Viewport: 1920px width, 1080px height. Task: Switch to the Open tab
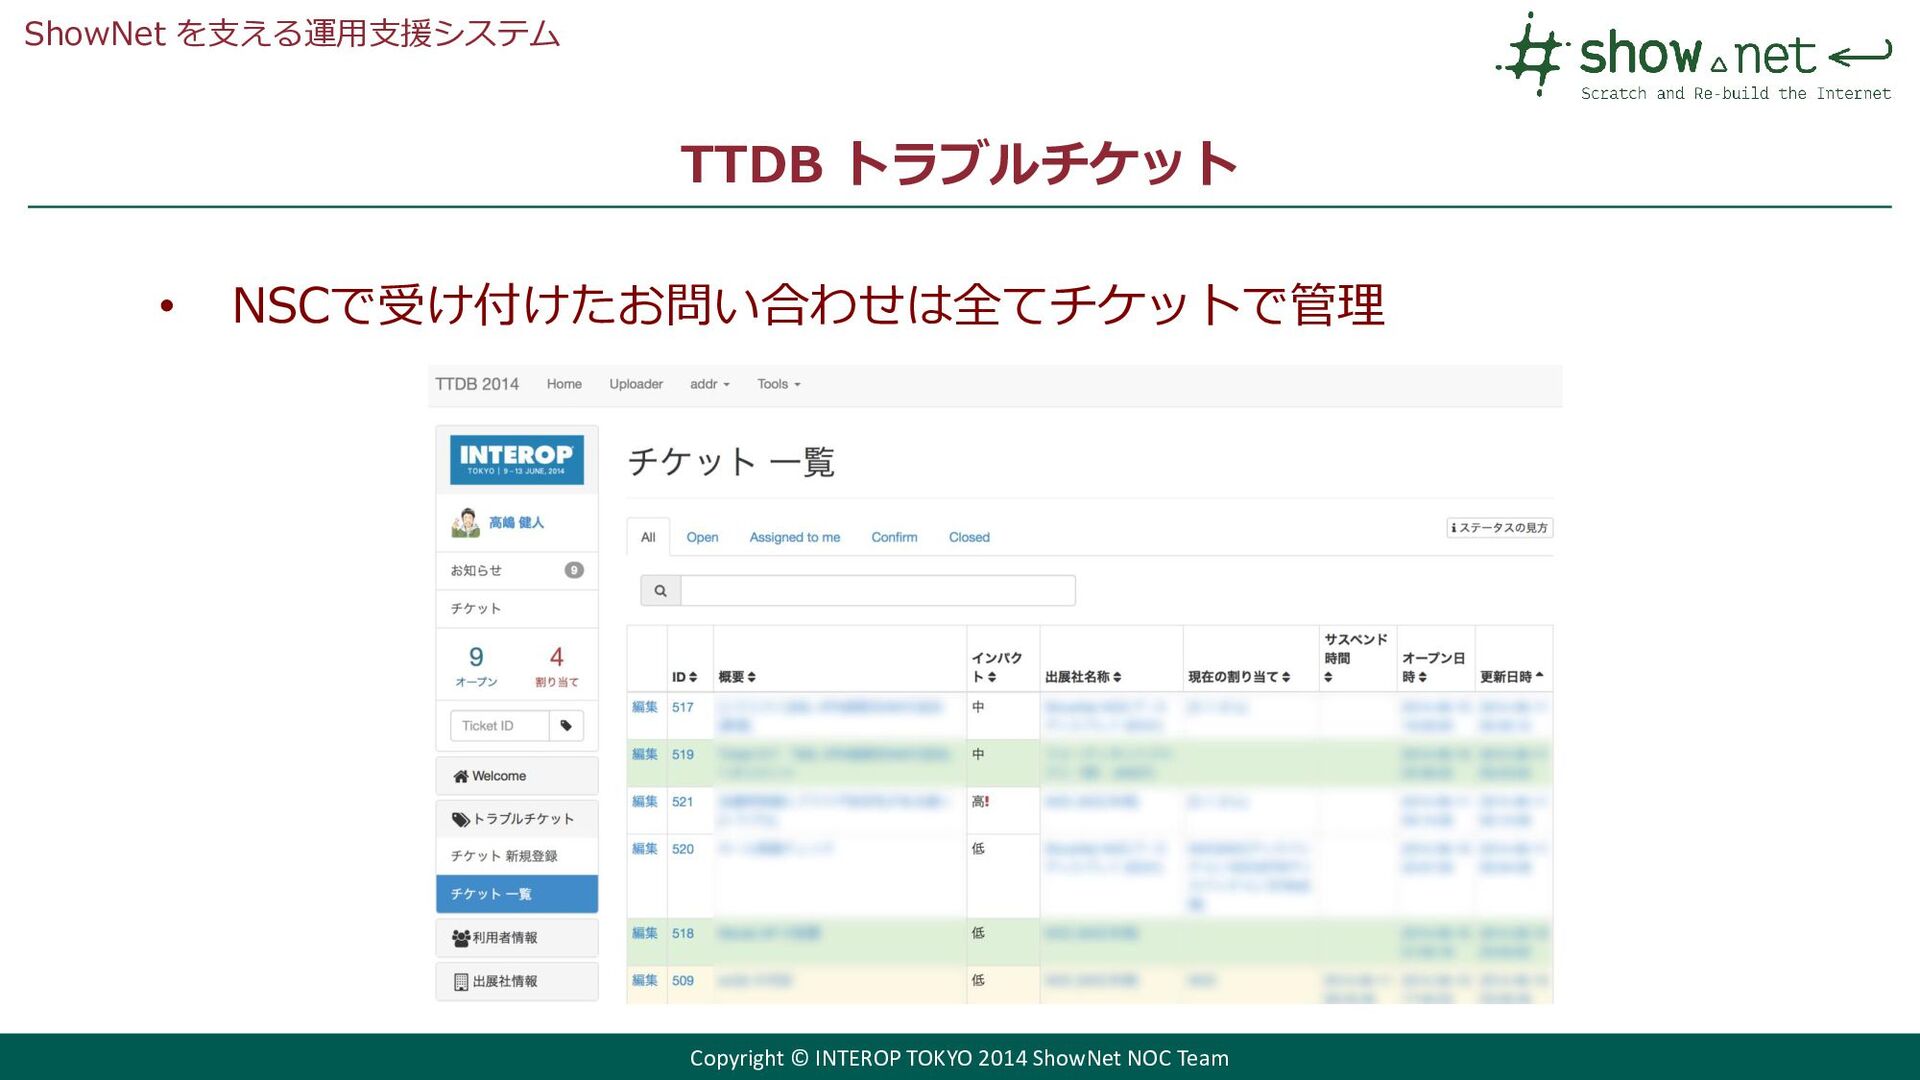702,537
